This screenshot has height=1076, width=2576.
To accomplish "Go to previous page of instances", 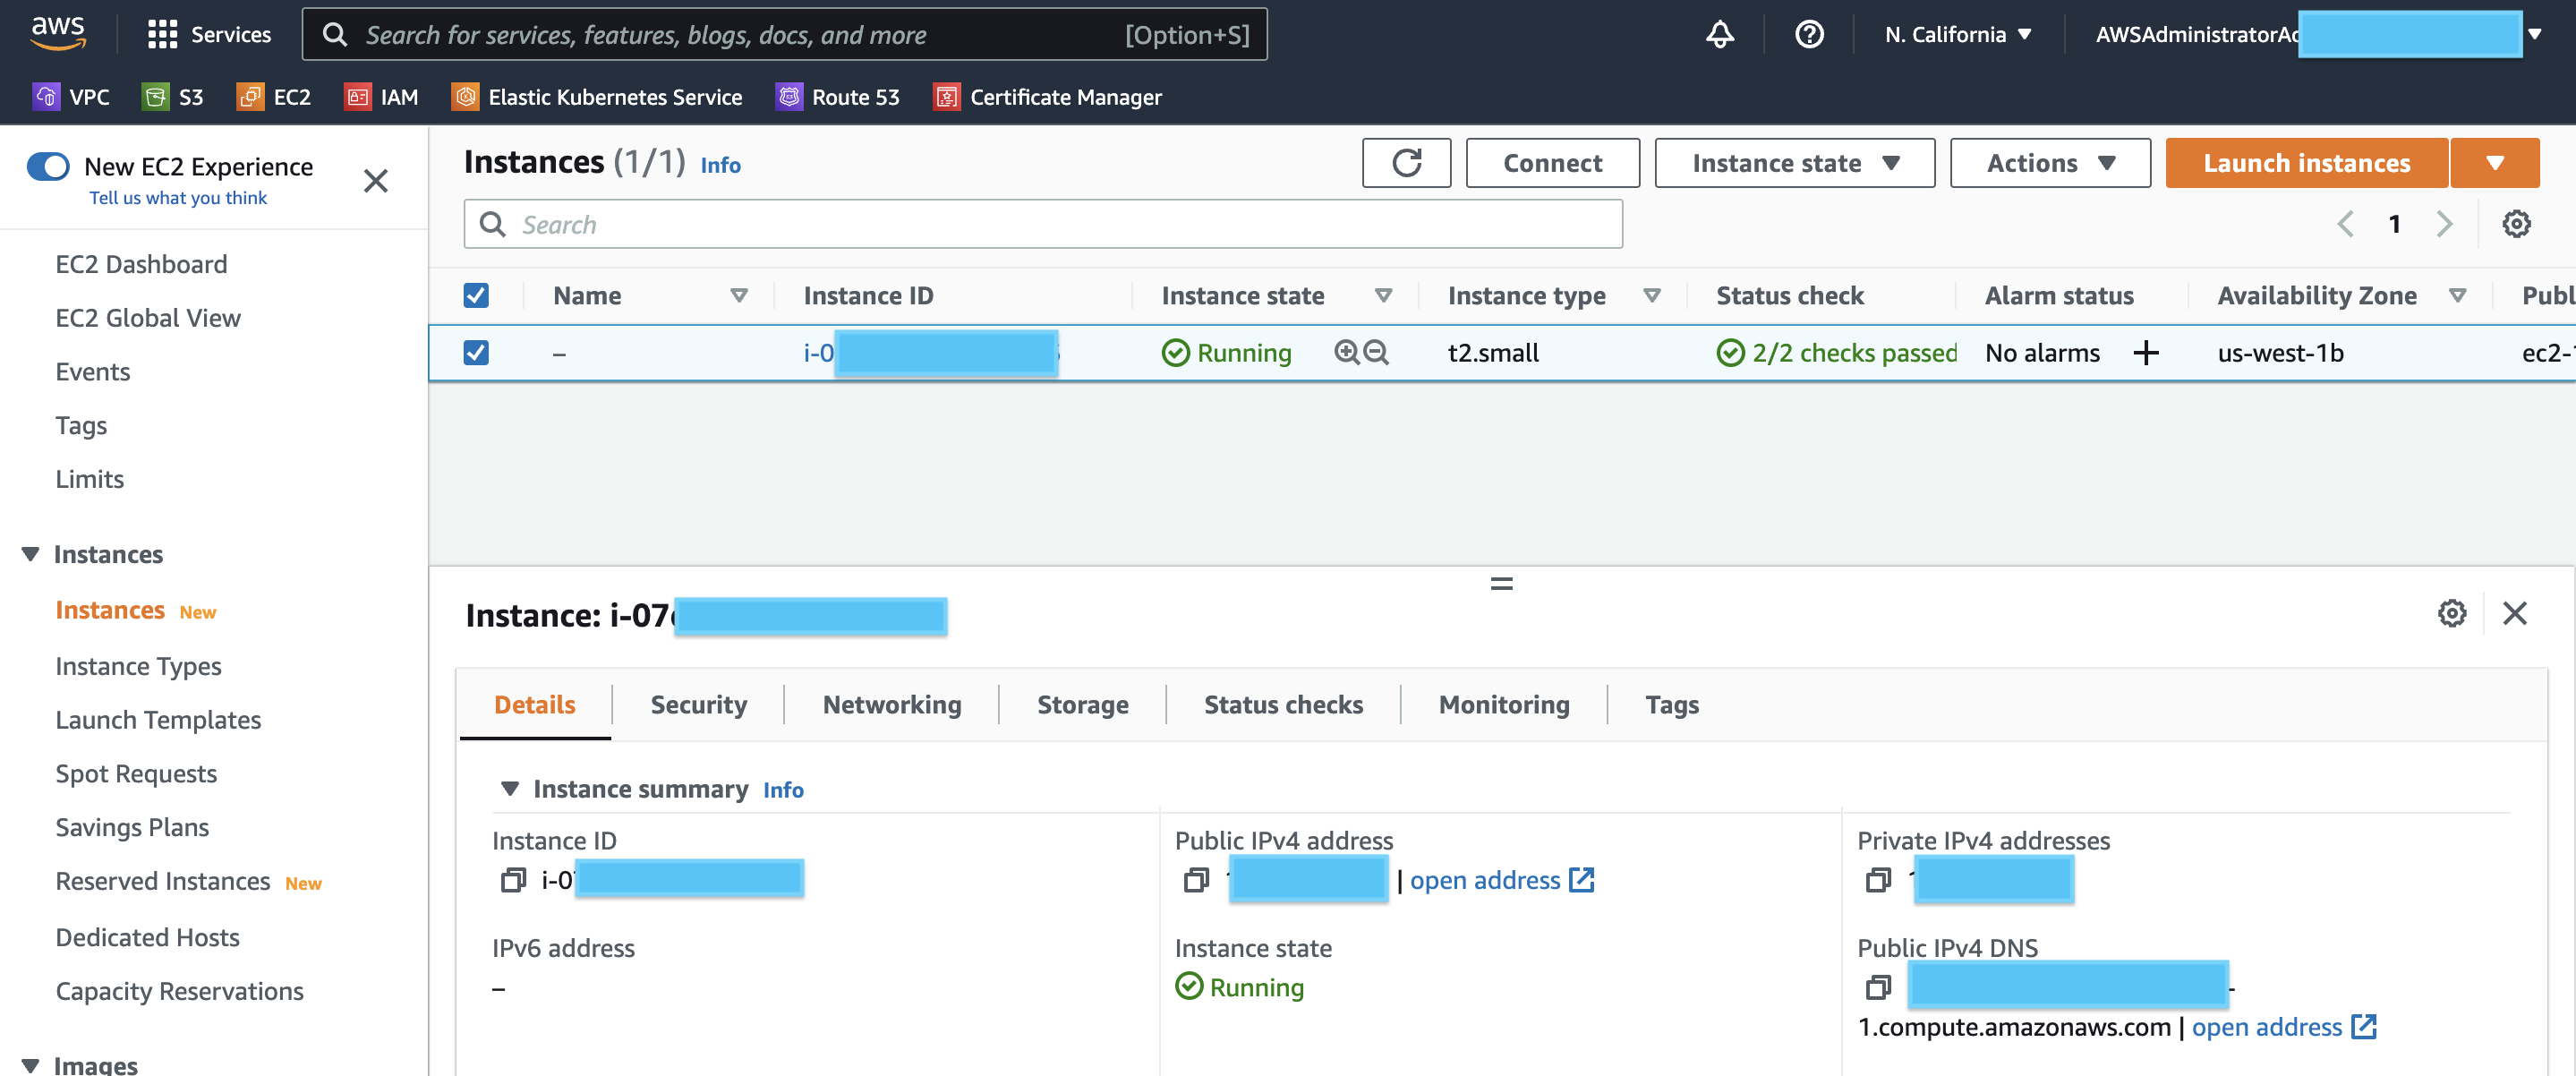I will (2345, 224).
